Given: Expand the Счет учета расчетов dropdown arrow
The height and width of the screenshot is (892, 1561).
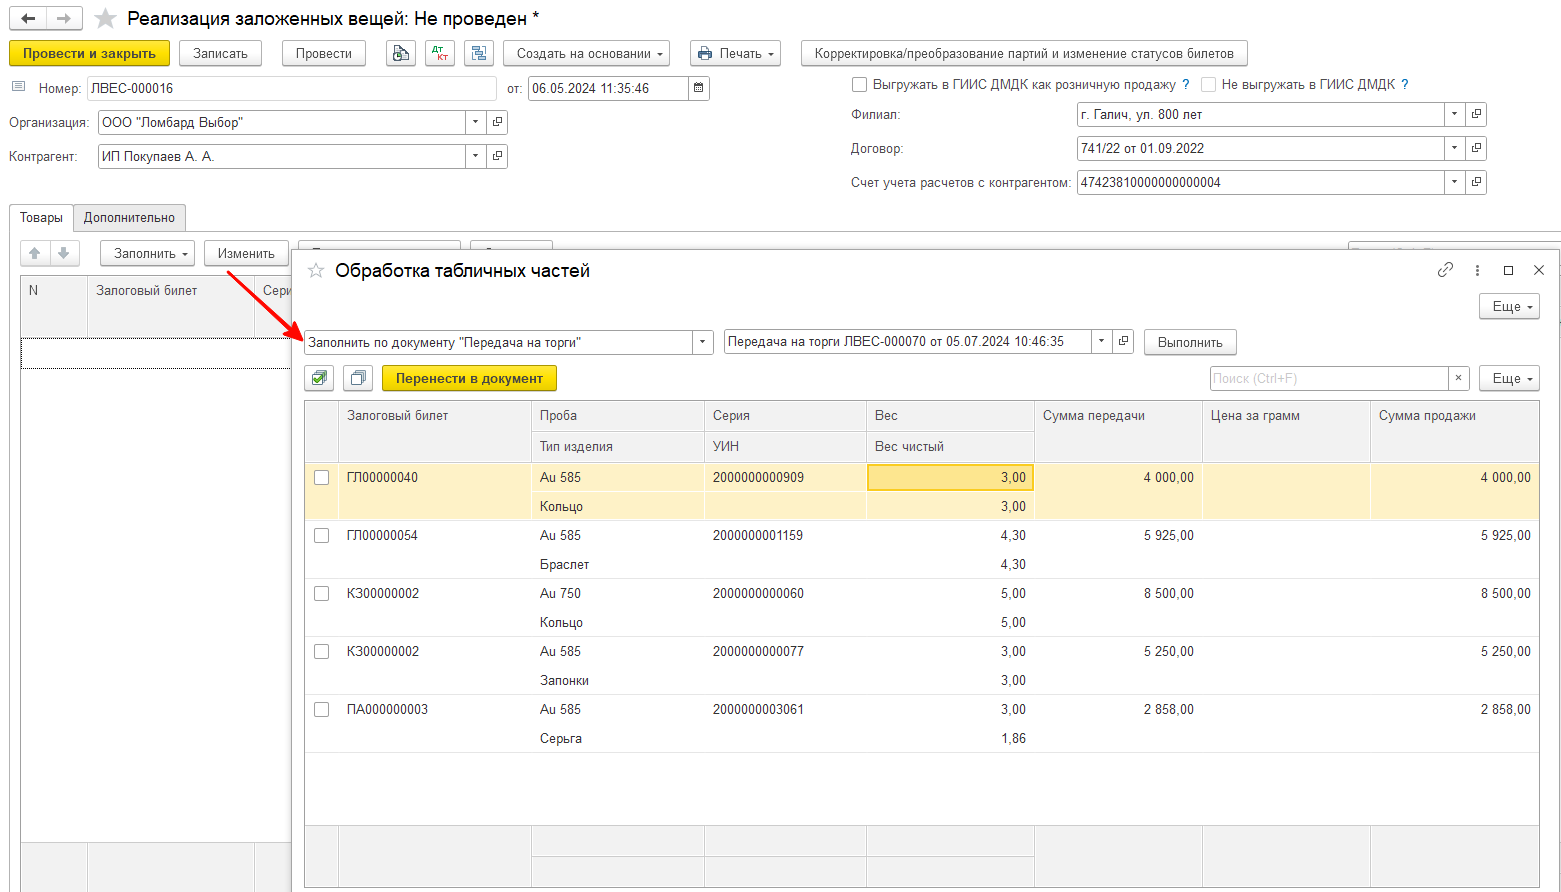Looking at the screenshot, I should click(1454, 182).
